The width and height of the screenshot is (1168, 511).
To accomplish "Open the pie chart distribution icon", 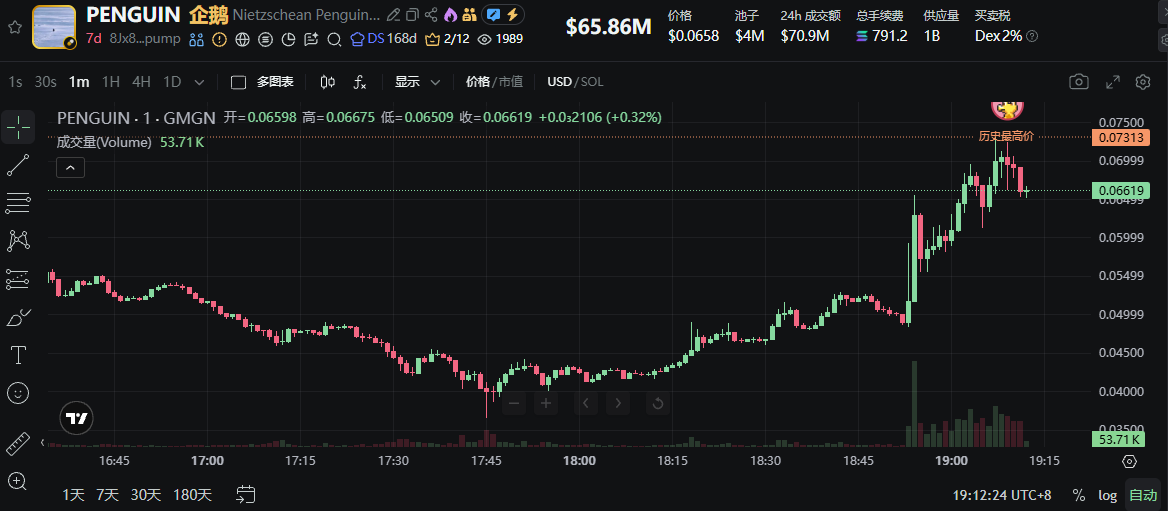I will coord(288,39).
